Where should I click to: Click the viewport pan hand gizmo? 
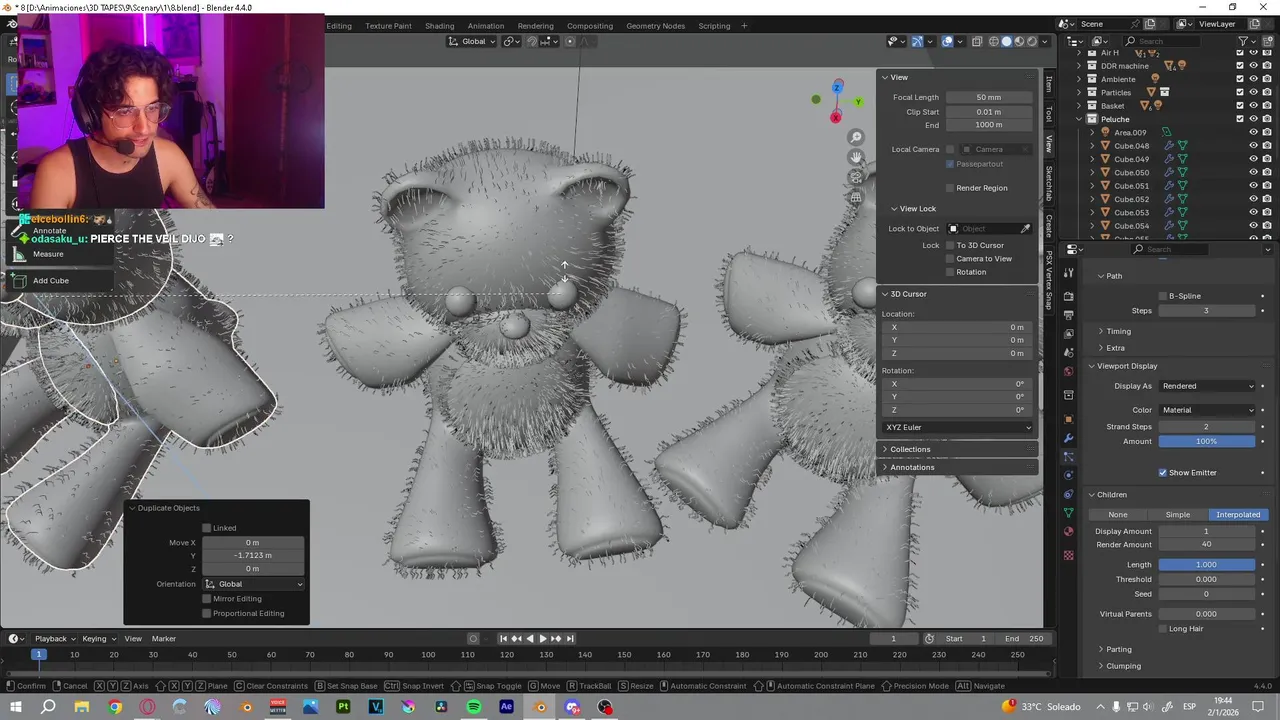(856, 157)
